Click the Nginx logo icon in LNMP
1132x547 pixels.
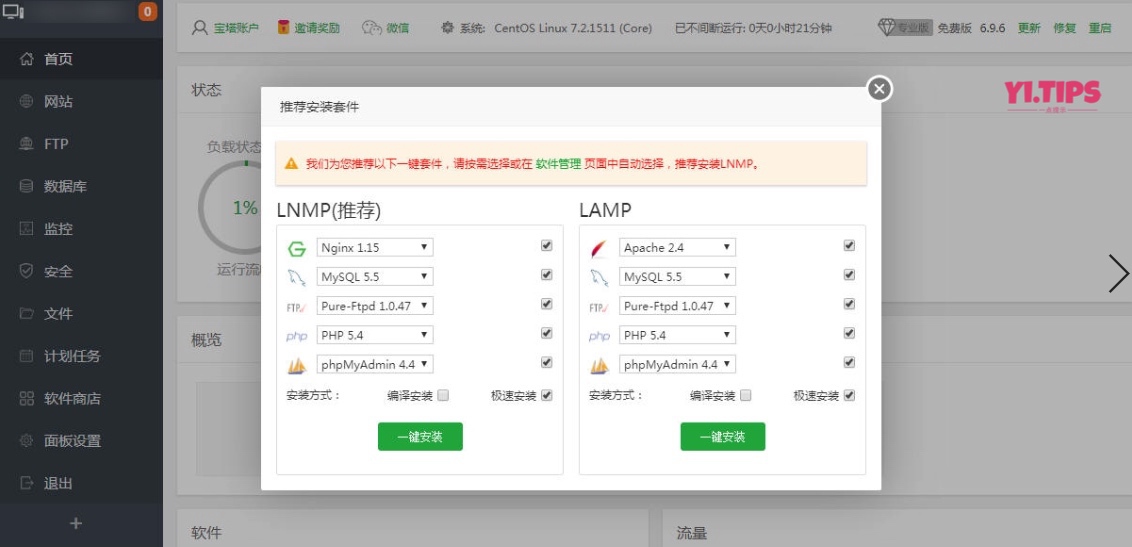tap(297, 249)
